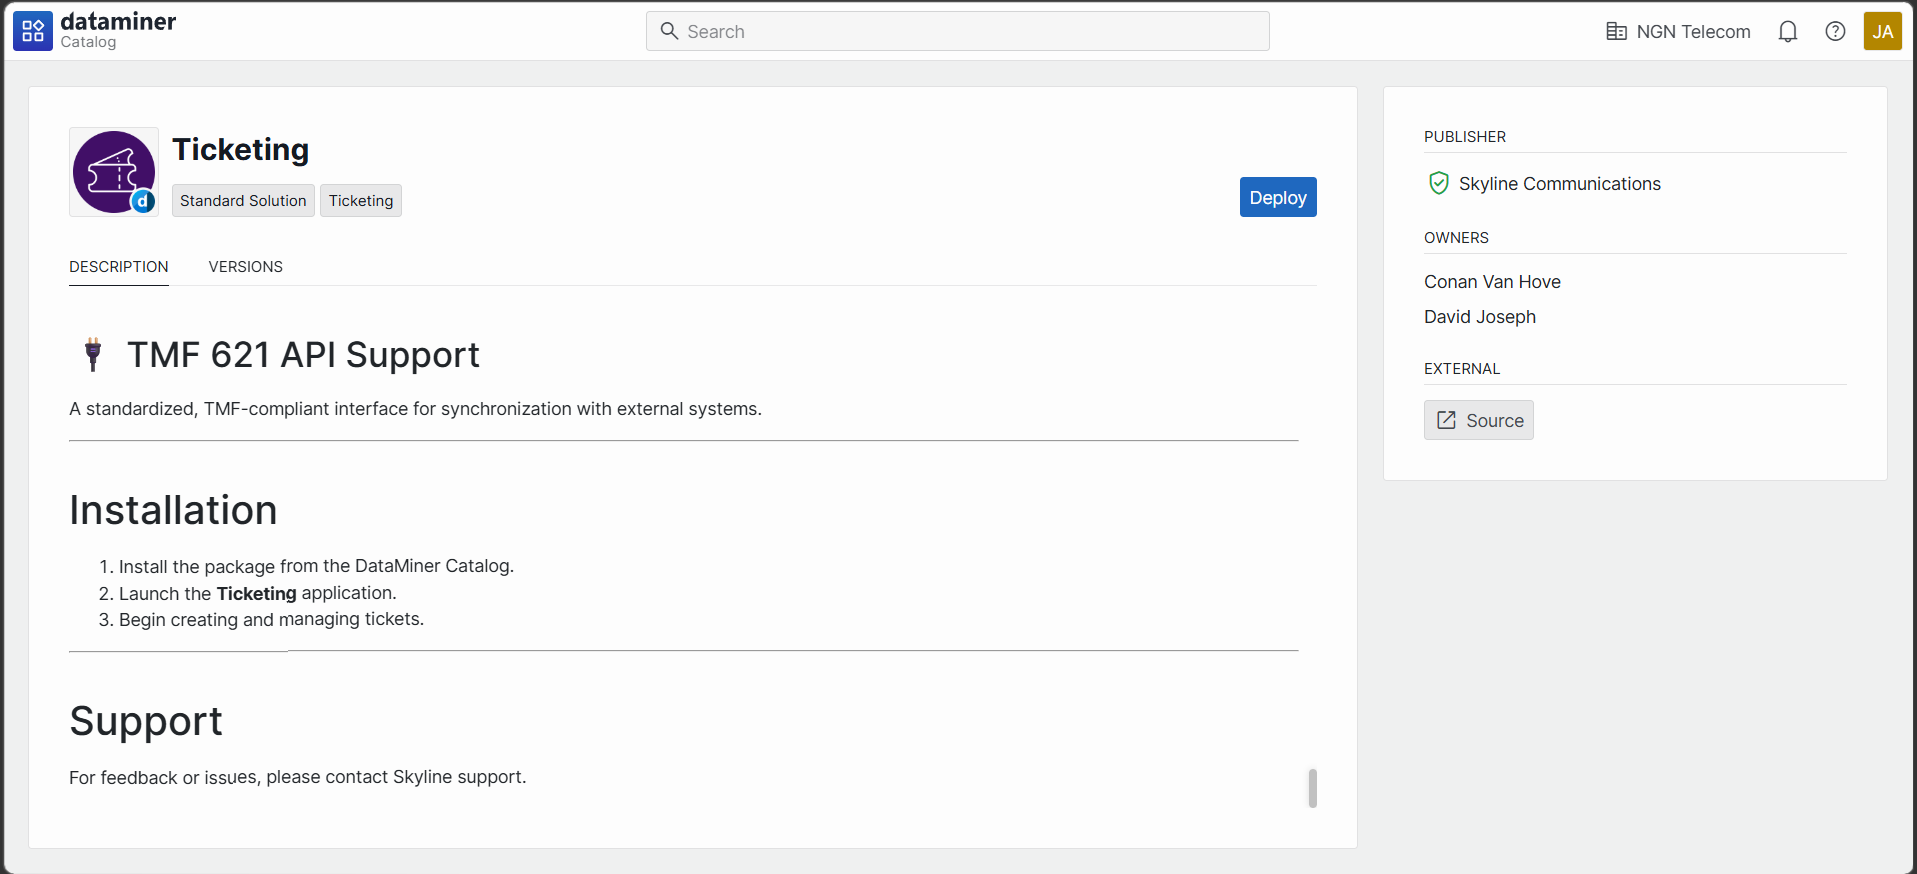Screen dimensions: 1917x874
Task: Click the plug icon beside TMF 621 heading
Action: [x=93, y=355]
